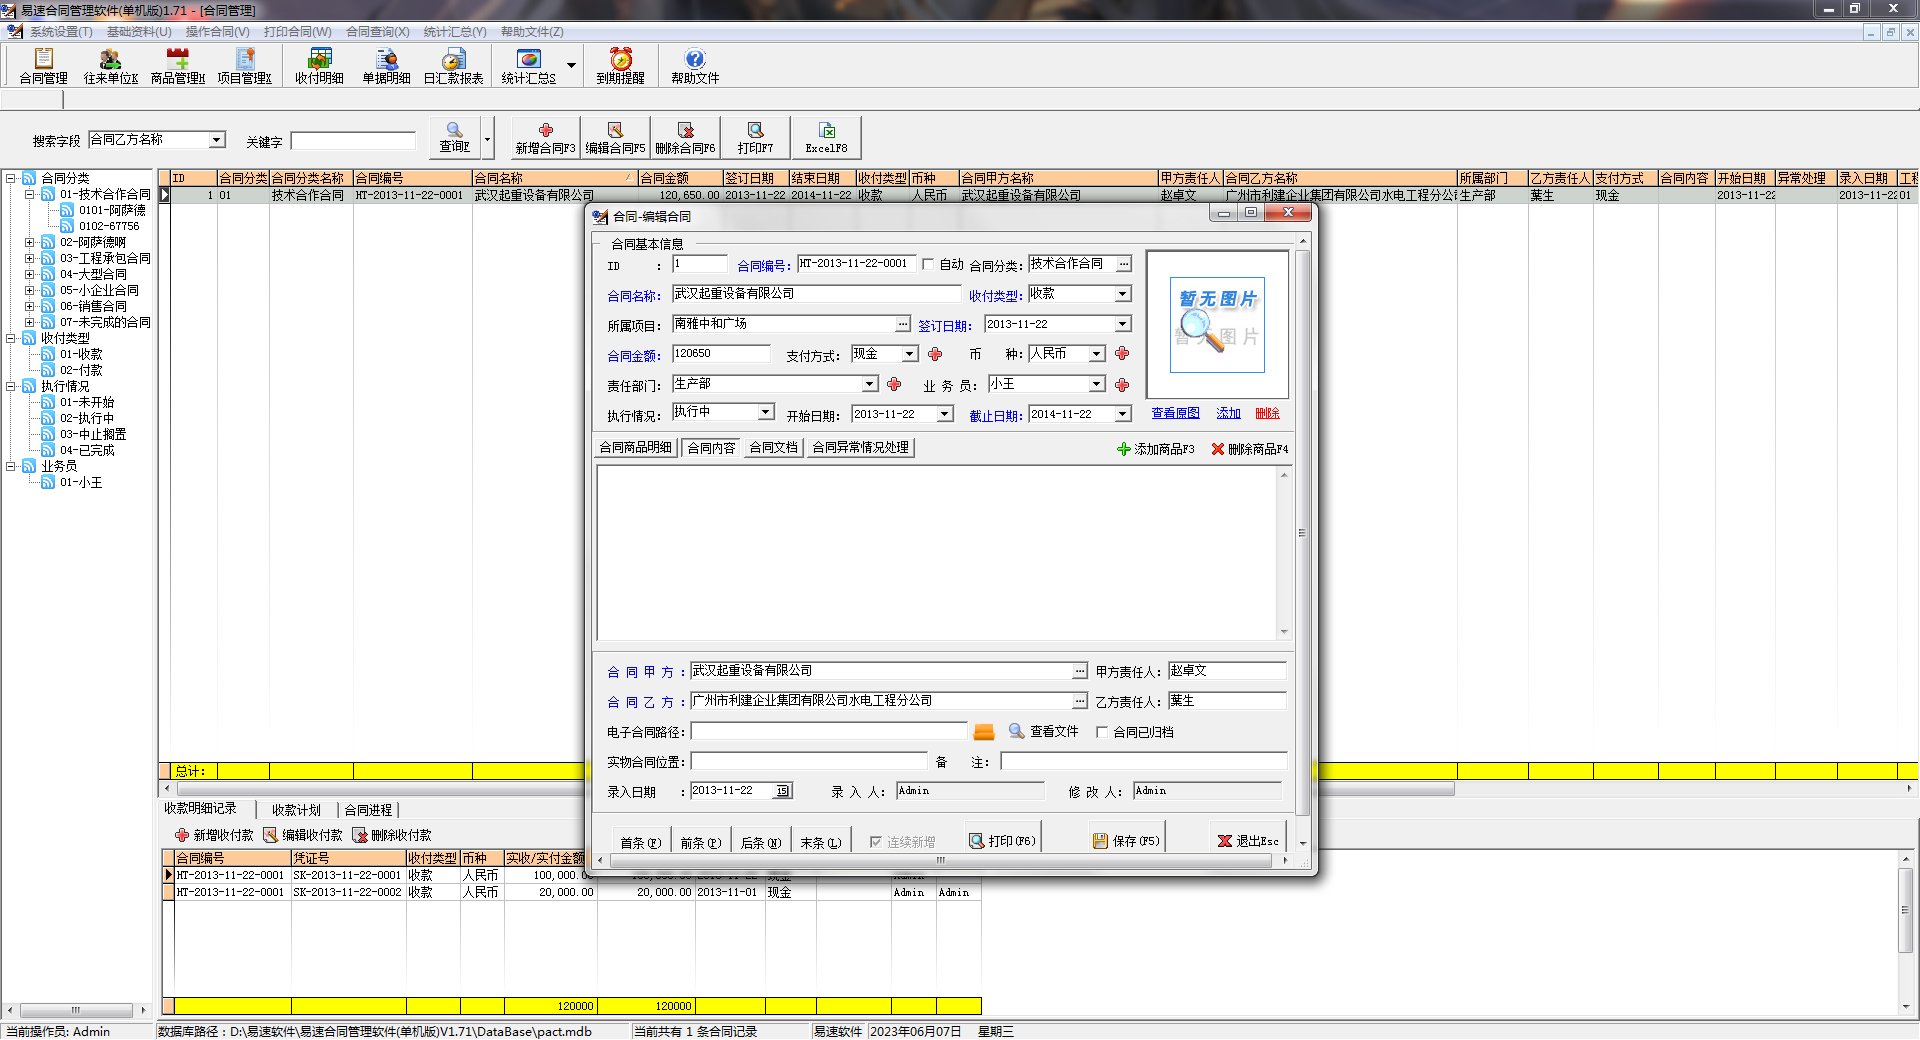Click the orange folder icon beside 电子合同路径
This screenshot has height=1040, width=1920.
984,732
